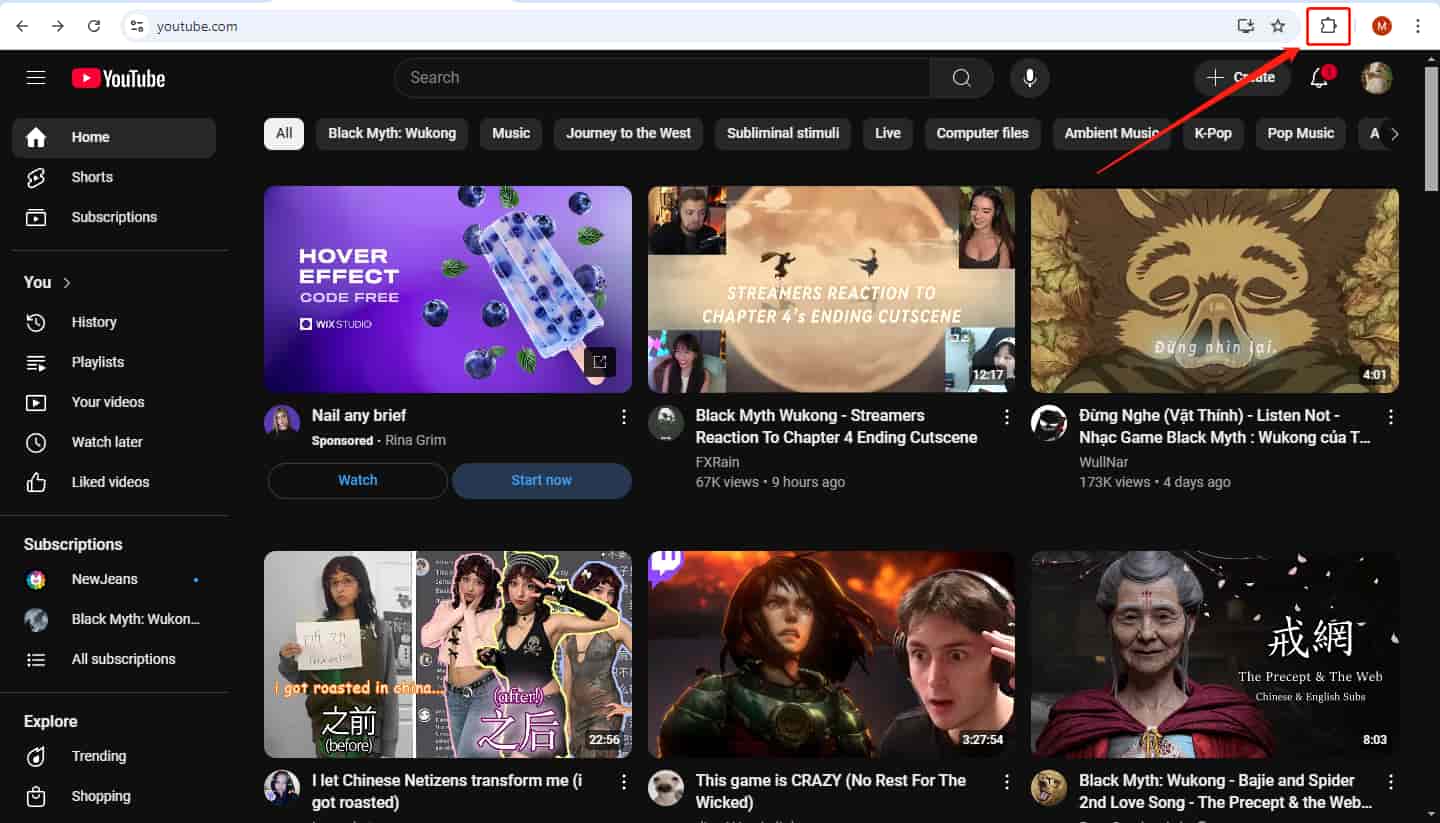1440x823 pixels.
Task: Open Watch later in the sidebar
Action: pyautogui.click(x=114, y=442)
